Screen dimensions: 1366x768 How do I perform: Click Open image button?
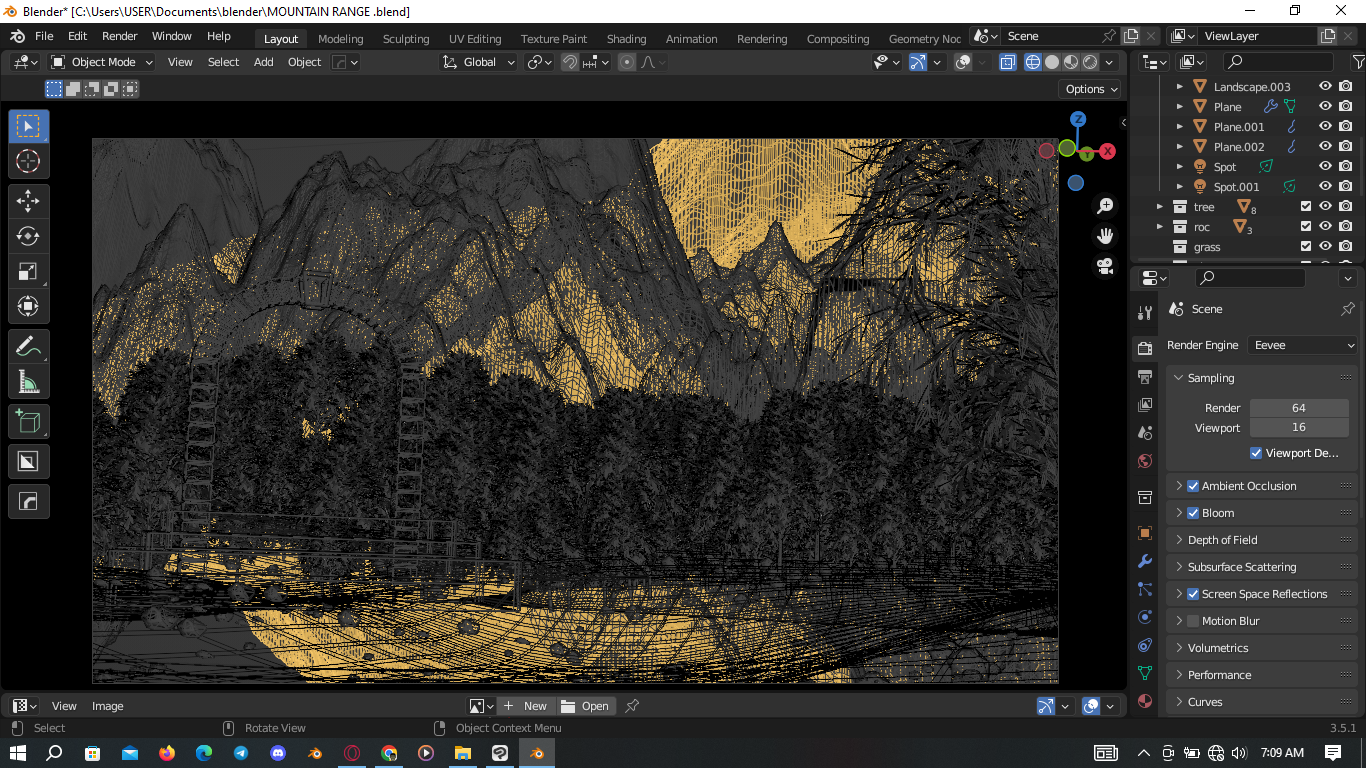(585, 706)
